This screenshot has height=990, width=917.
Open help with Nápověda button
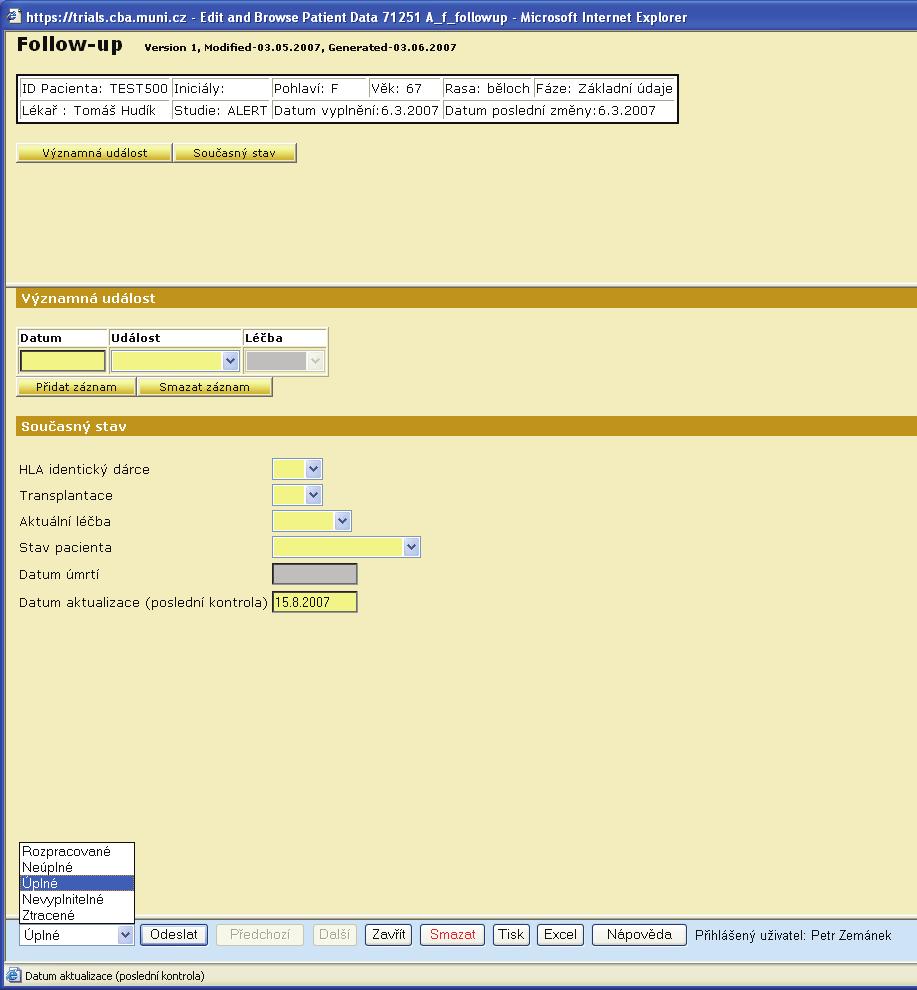click(x=639, y=934)
